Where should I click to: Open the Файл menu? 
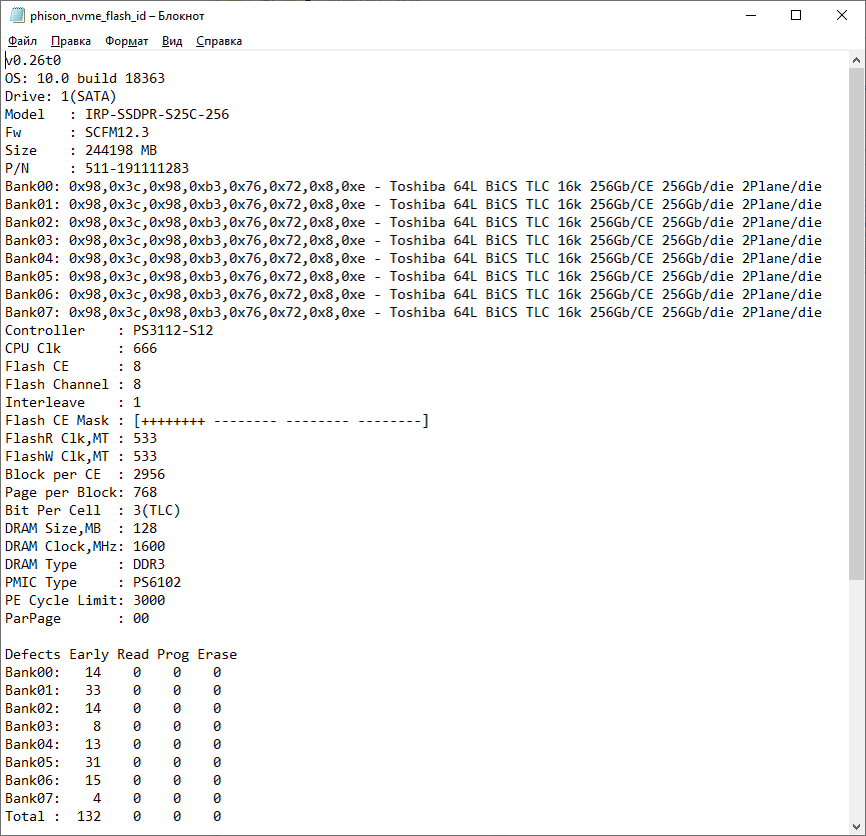(22, 41)
